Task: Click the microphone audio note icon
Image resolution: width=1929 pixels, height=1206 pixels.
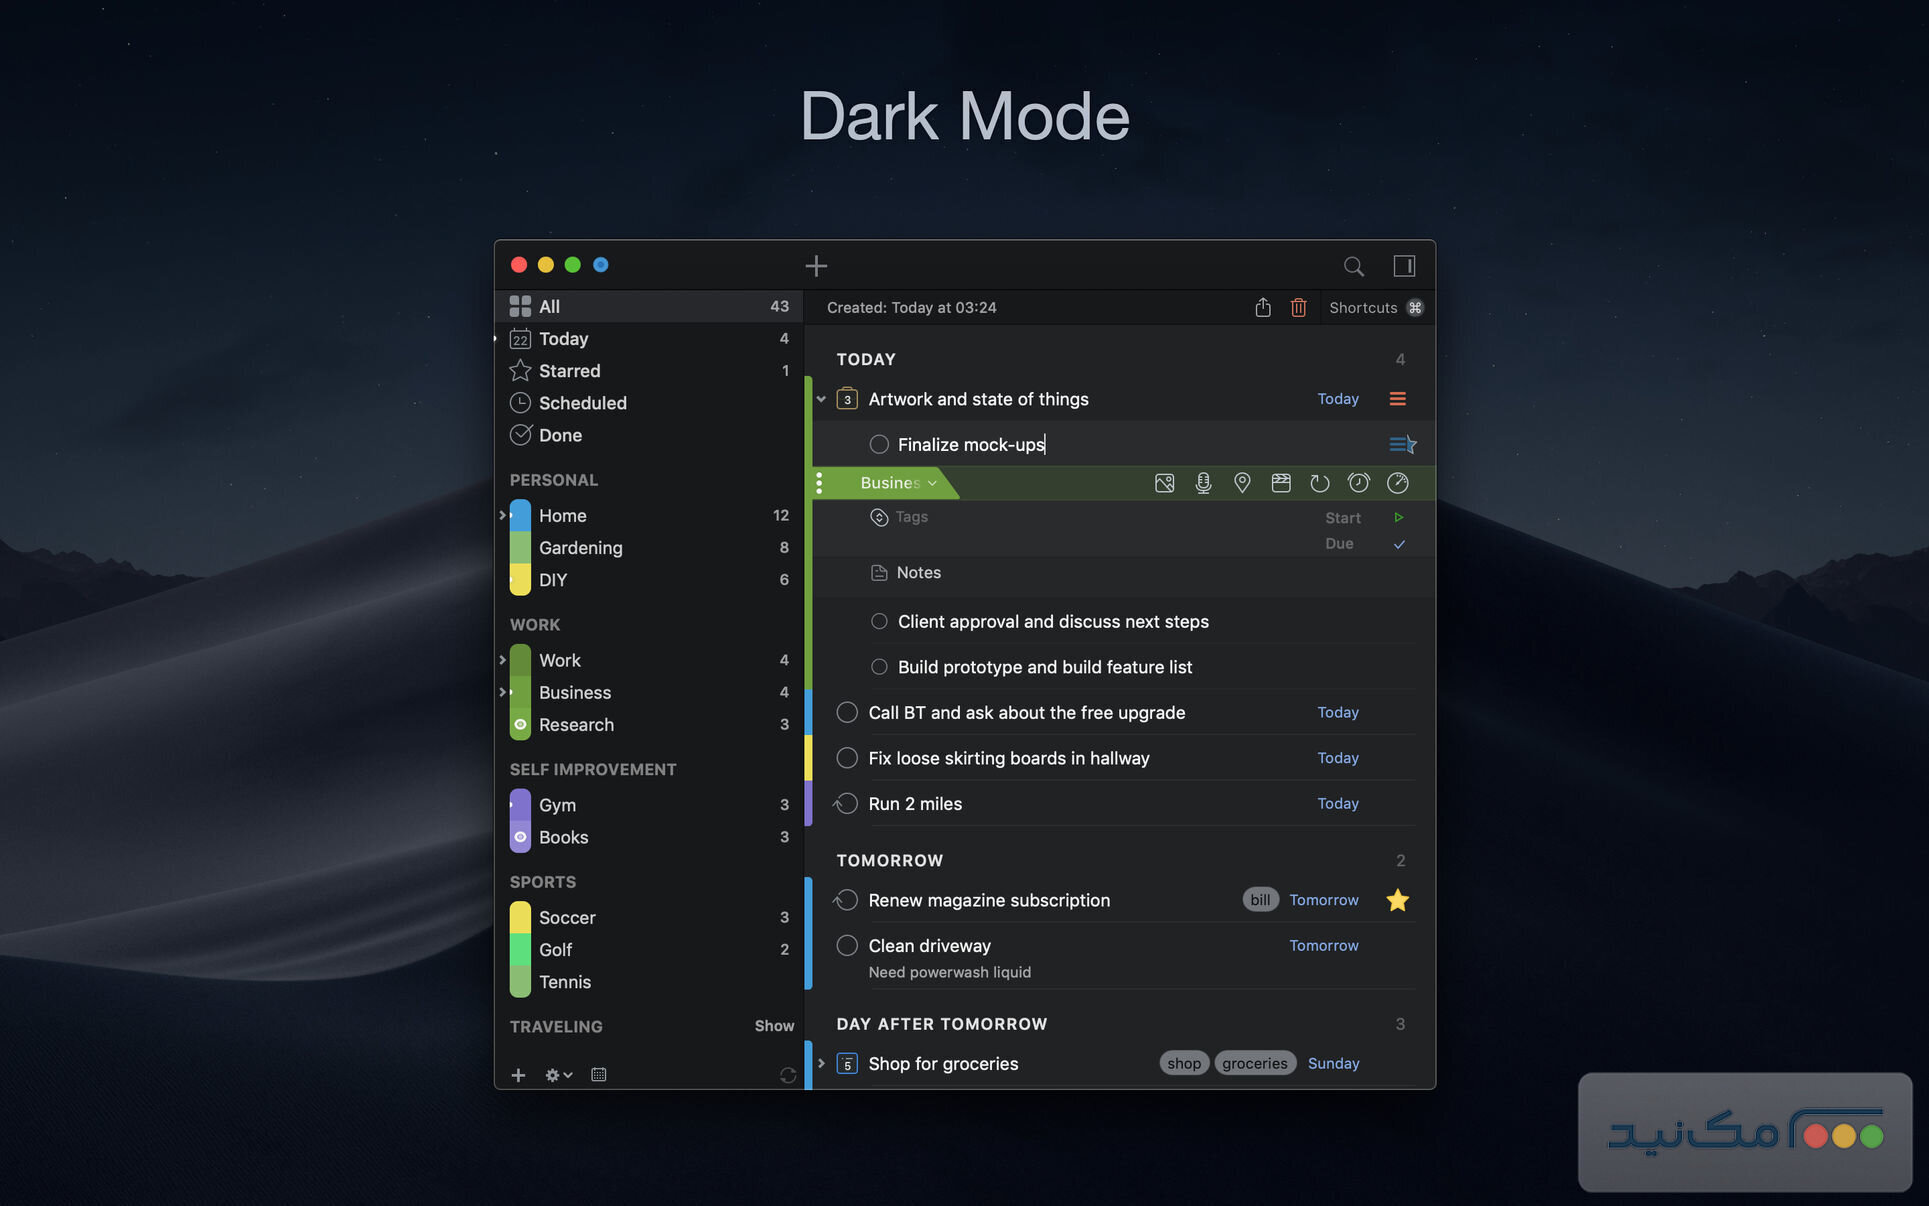Action: click(x=1203, y=483)
